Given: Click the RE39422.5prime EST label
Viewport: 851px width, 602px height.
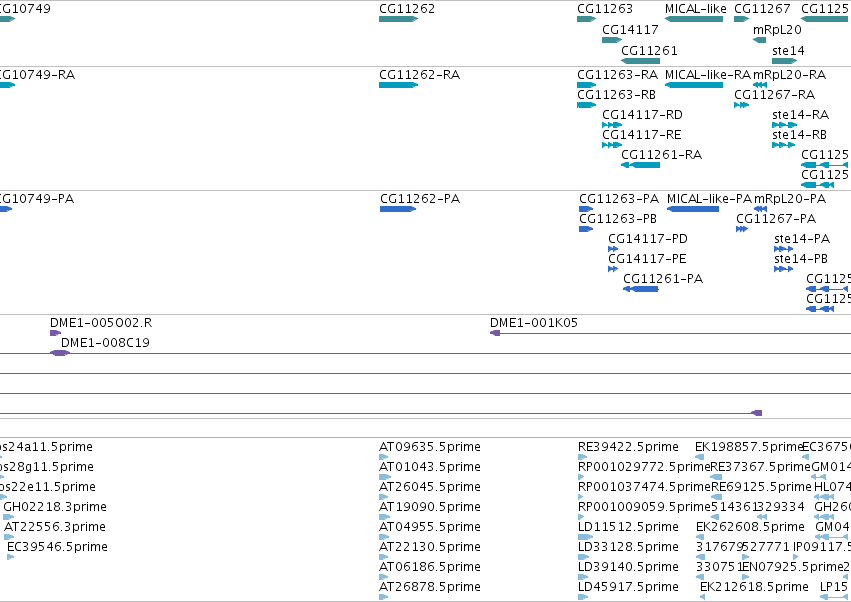Looking at the screenshot, I should 628,447.
